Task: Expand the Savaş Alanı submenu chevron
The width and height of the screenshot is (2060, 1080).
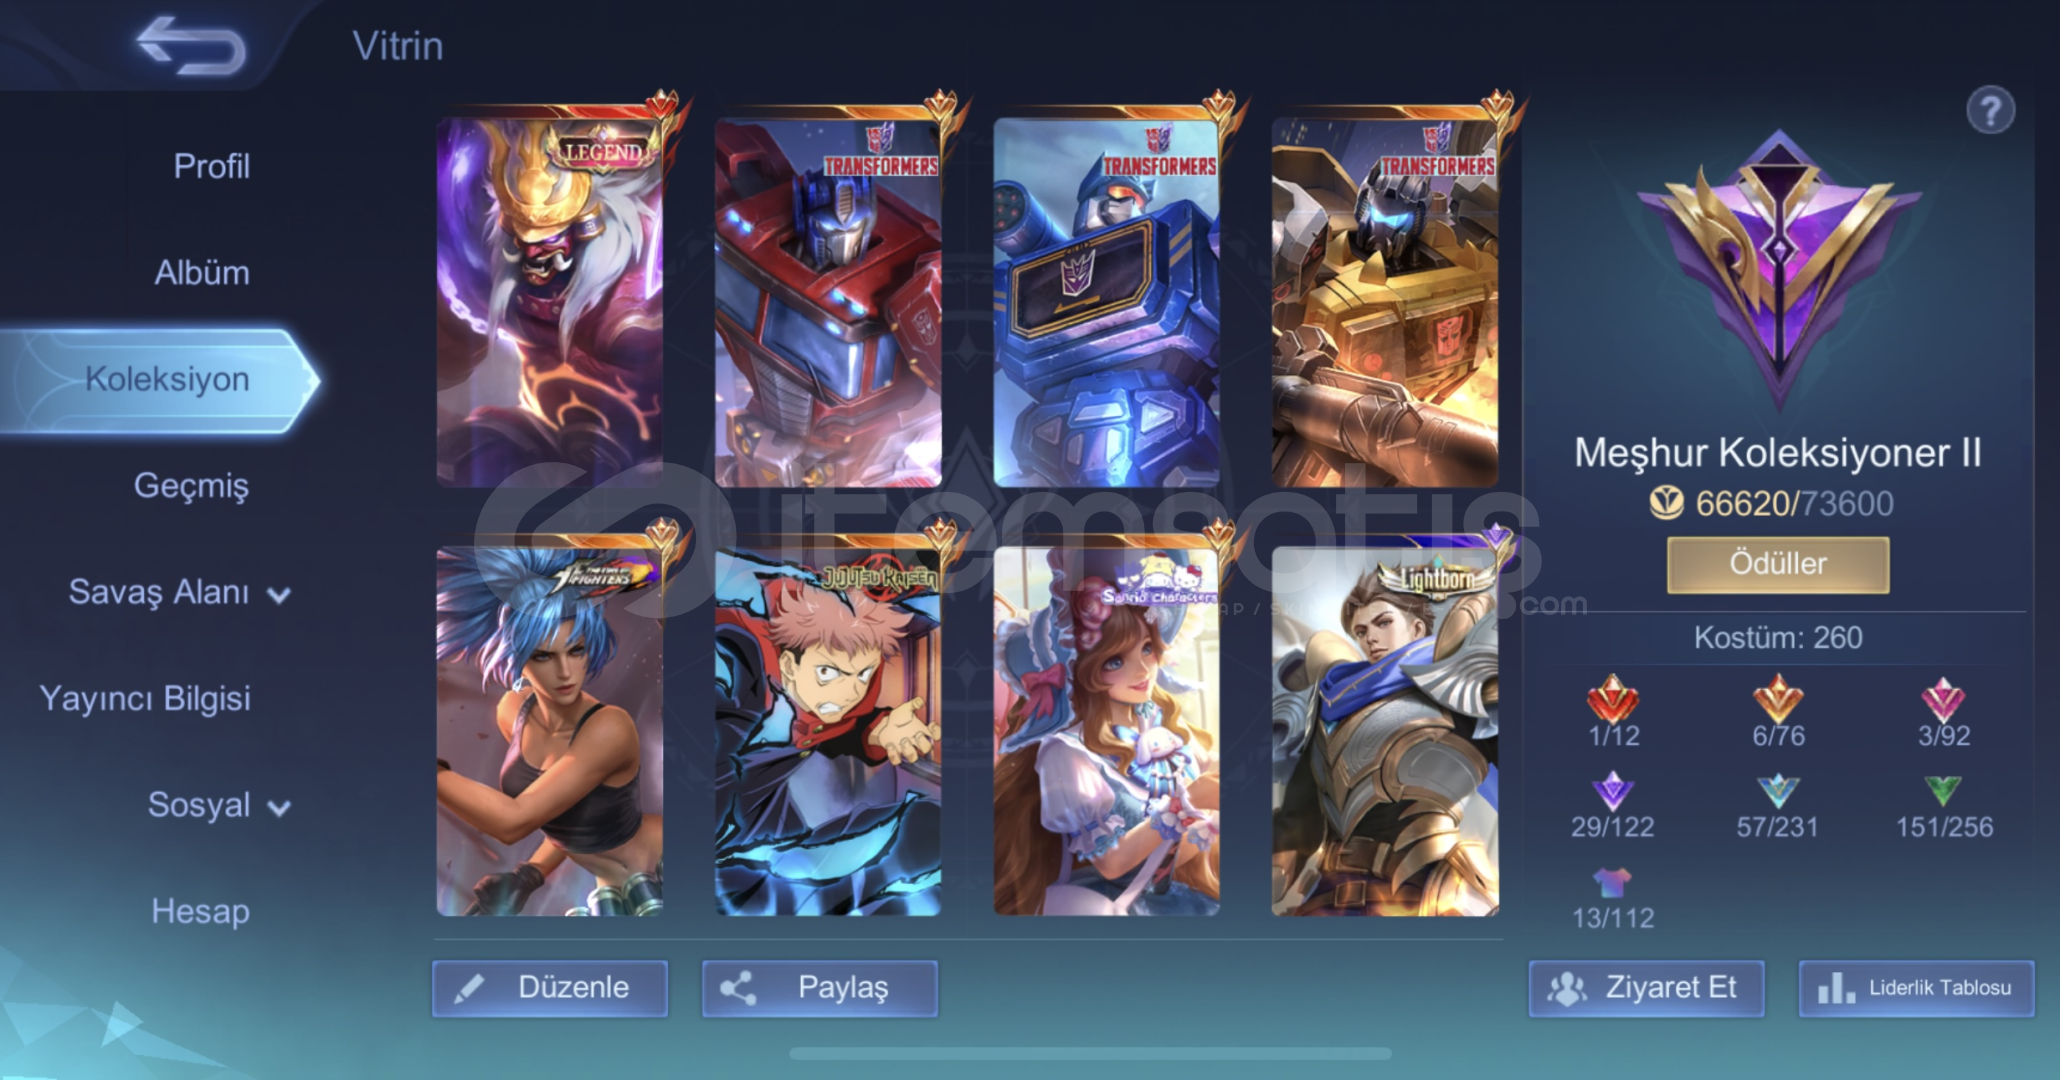Action: point(279,595)
